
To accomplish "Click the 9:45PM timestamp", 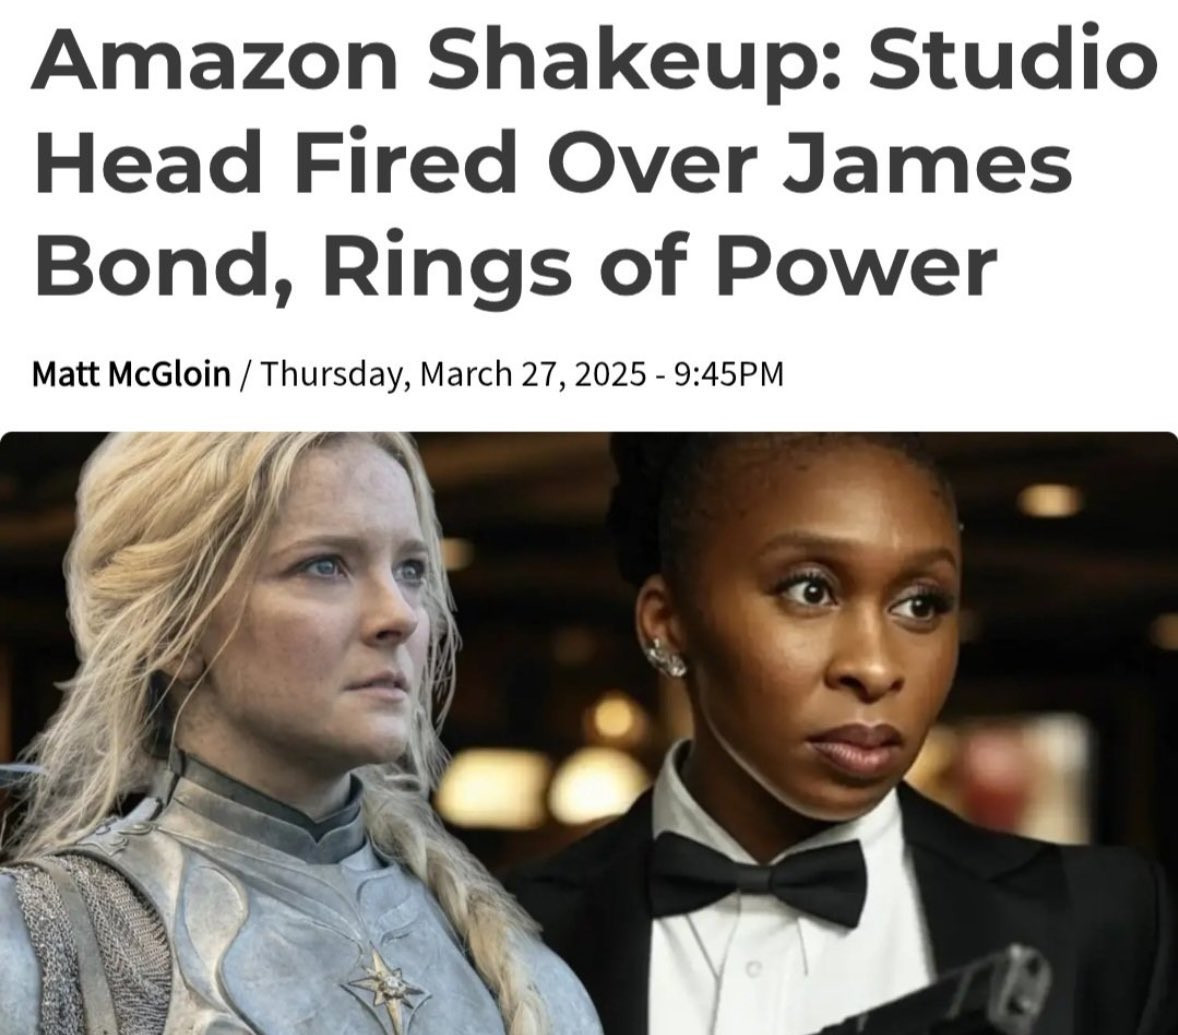I will 729,373.
